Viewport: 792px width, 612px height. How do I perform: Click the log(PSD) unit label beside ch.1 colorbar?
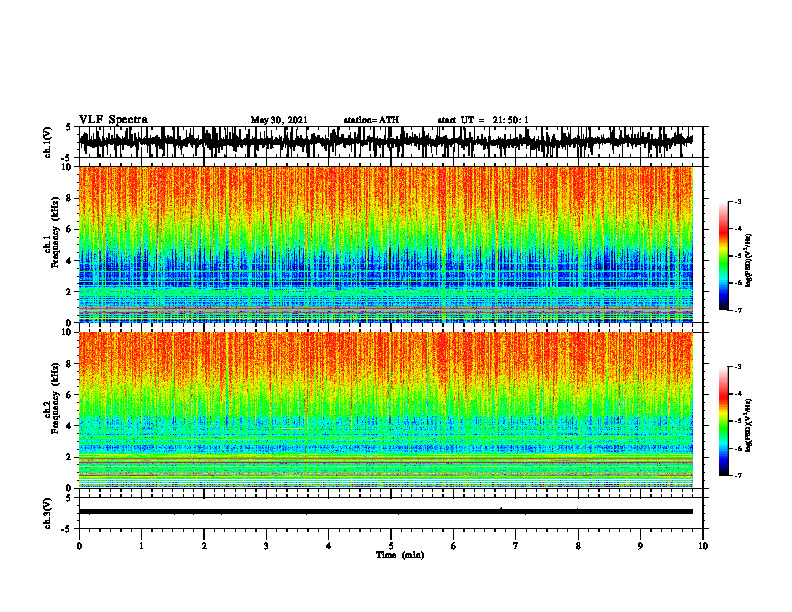click(x=749, y=261)
